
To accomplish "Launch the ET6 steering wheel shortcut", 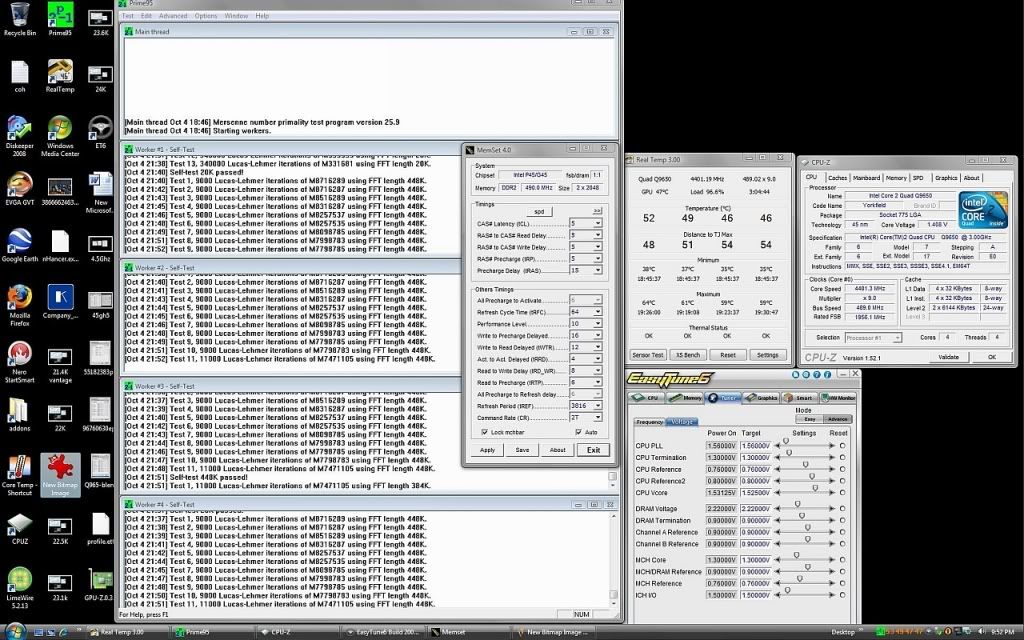I will (x=101, y=132).
